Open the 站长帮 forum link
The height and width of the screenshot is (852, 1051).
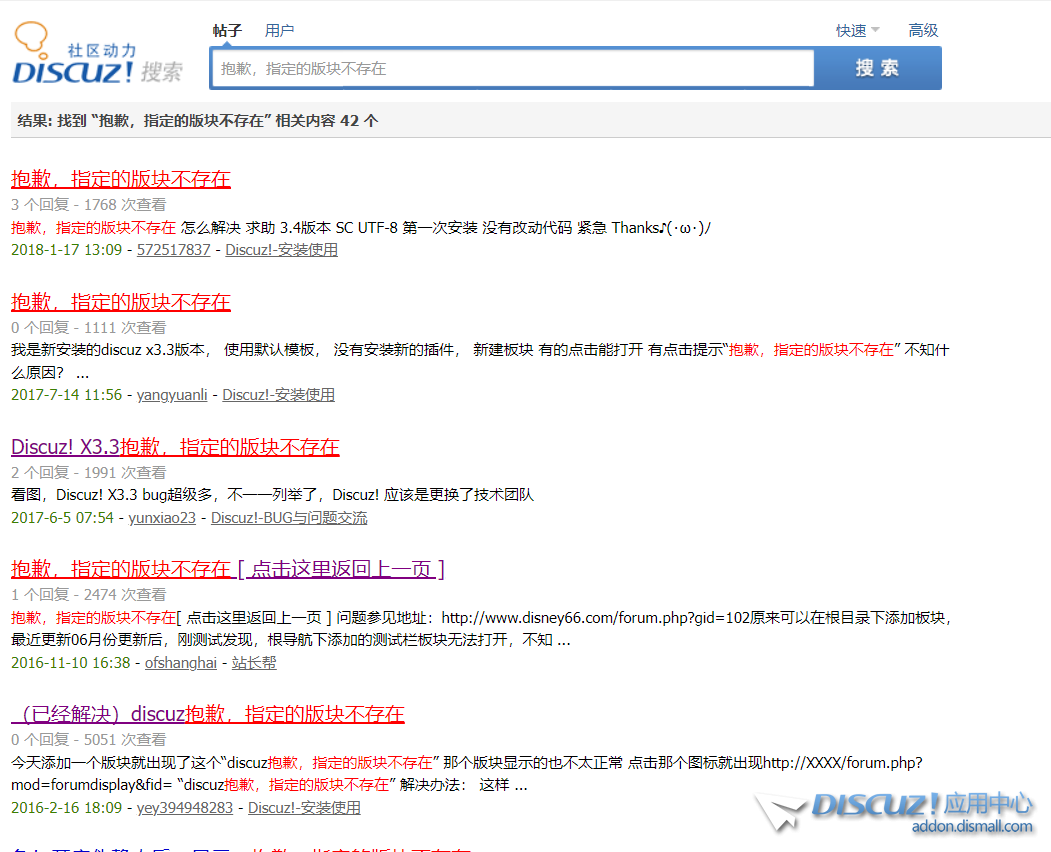(x=254, y=663)
